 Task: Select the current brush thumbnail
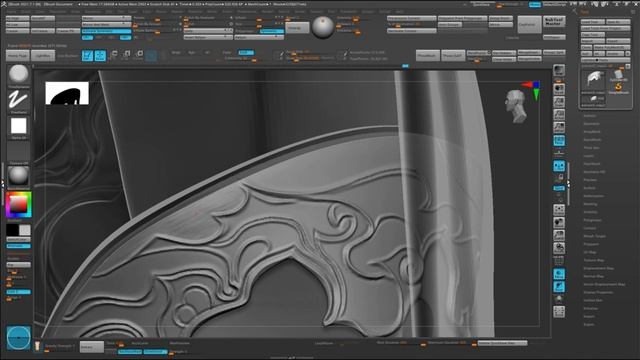pyautogui.click(x=18, y=75)
